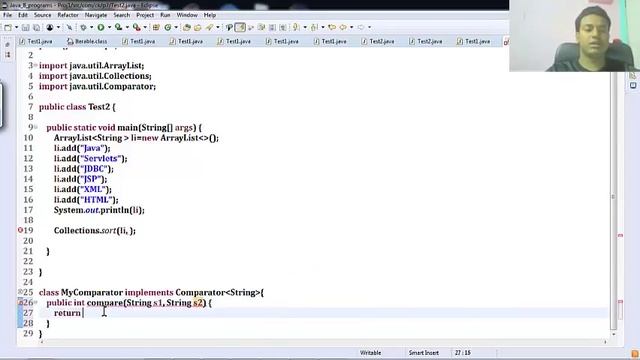Click the lower icon in left trim bar
This screenshot has width=640, height=360.
(7, 54)
